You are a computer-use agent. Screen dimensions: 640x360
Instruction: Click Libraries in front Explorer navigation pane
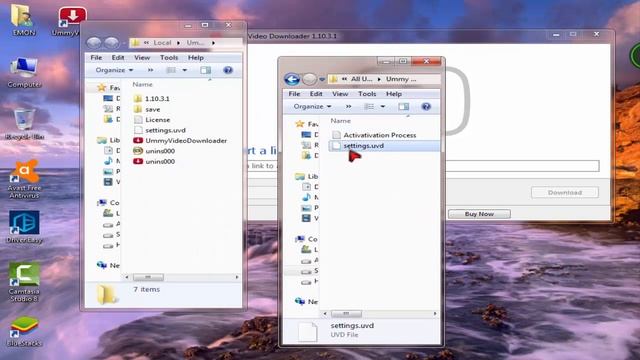[x=307, y=176]
